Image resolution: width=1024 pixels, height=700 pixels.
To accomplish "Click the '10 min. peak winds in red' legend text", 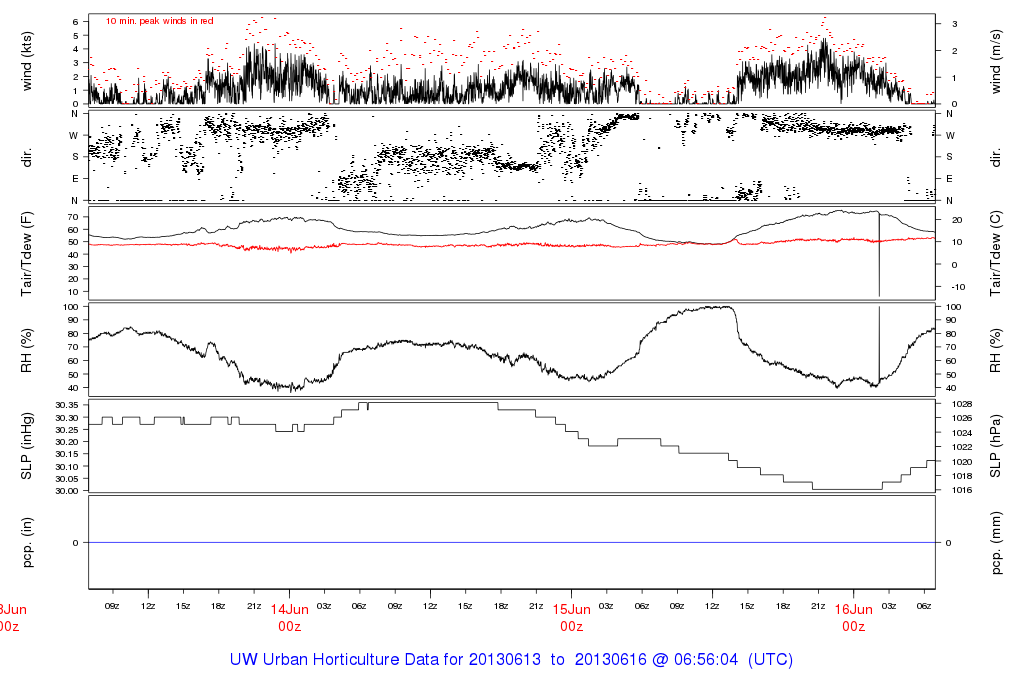I will 159,21.
